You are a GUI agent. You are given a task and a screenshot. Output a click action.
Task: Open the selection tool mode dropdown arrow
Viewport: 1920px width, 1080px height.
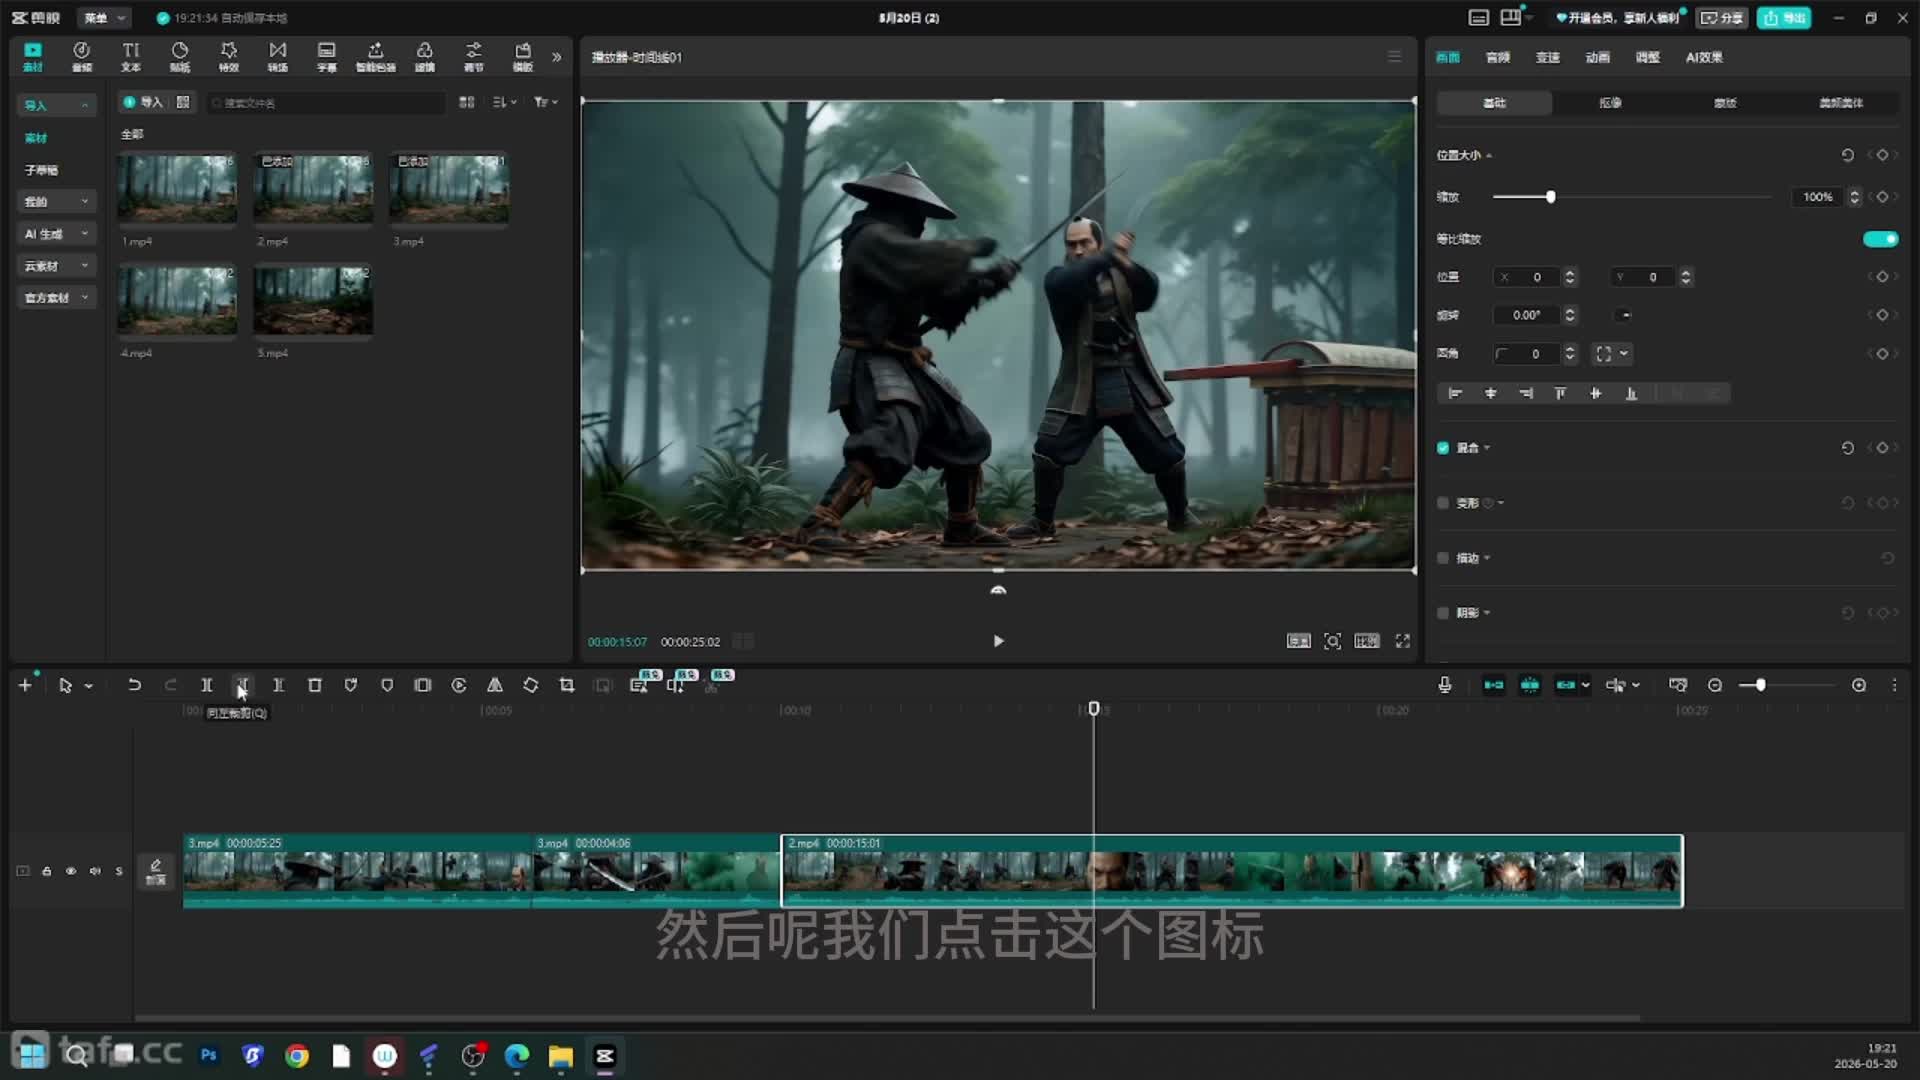pos(89,686)
